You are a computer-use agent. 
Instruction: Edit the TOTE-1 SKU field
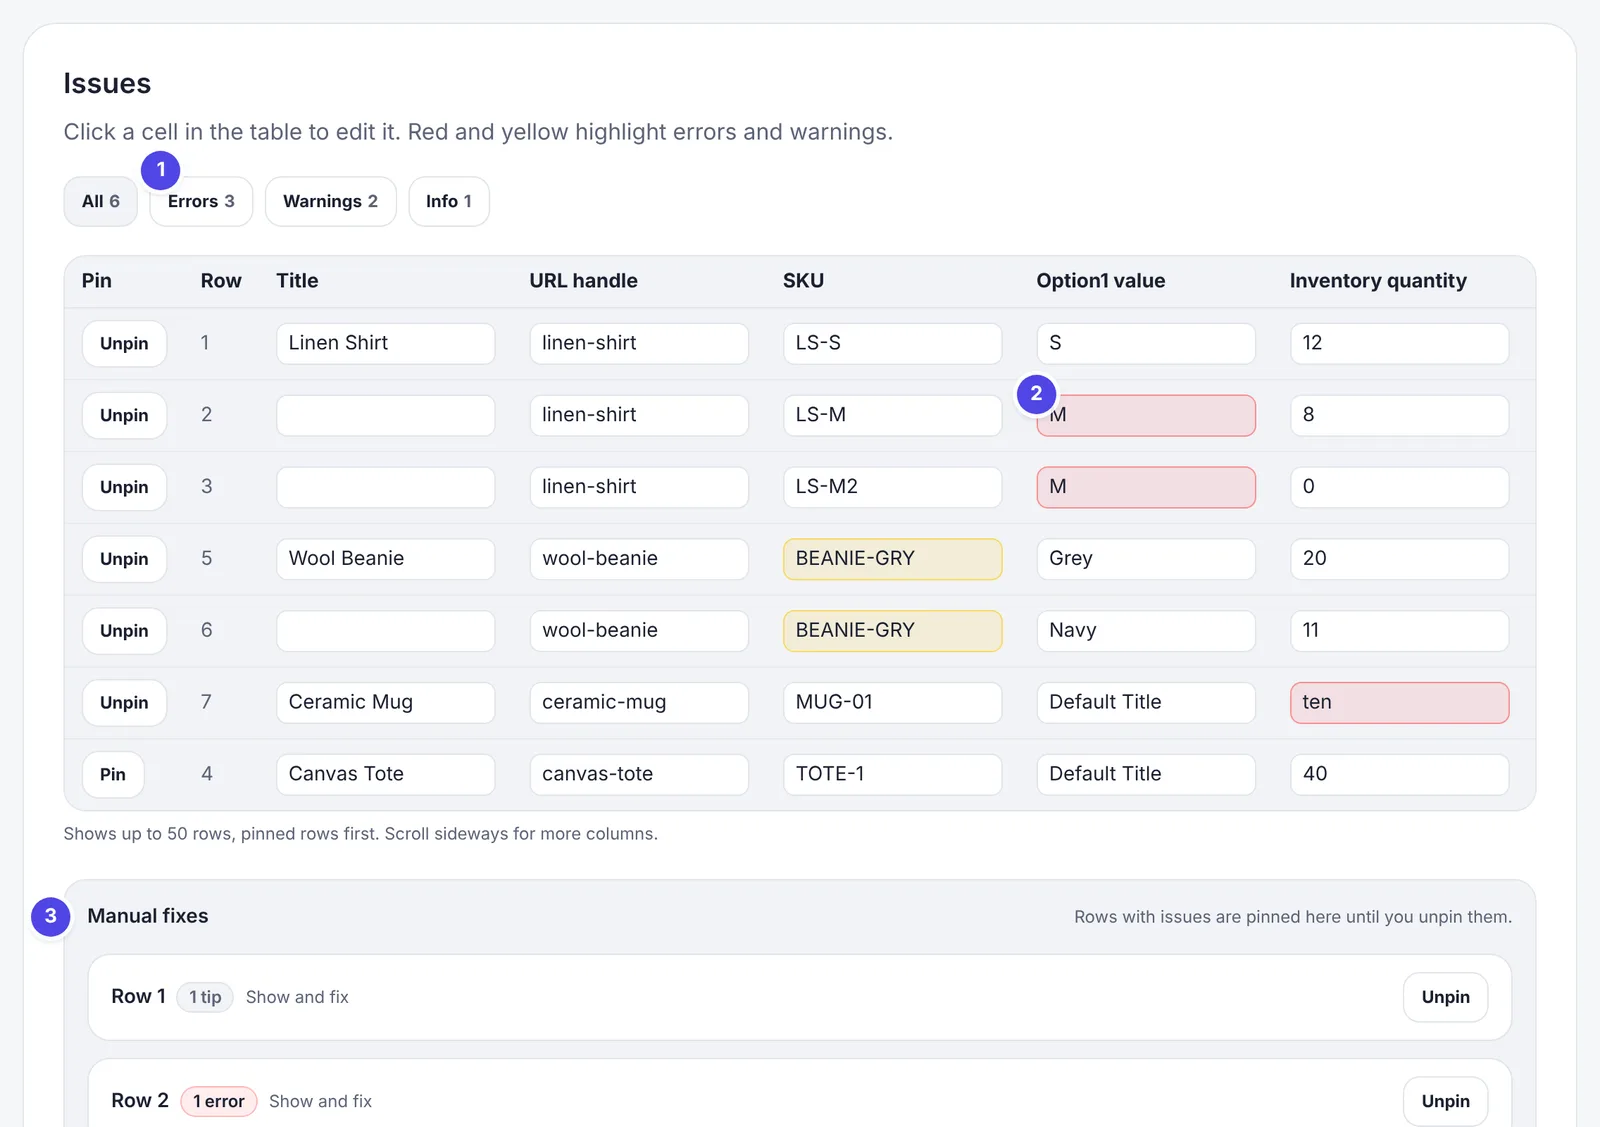click(893, 775)
